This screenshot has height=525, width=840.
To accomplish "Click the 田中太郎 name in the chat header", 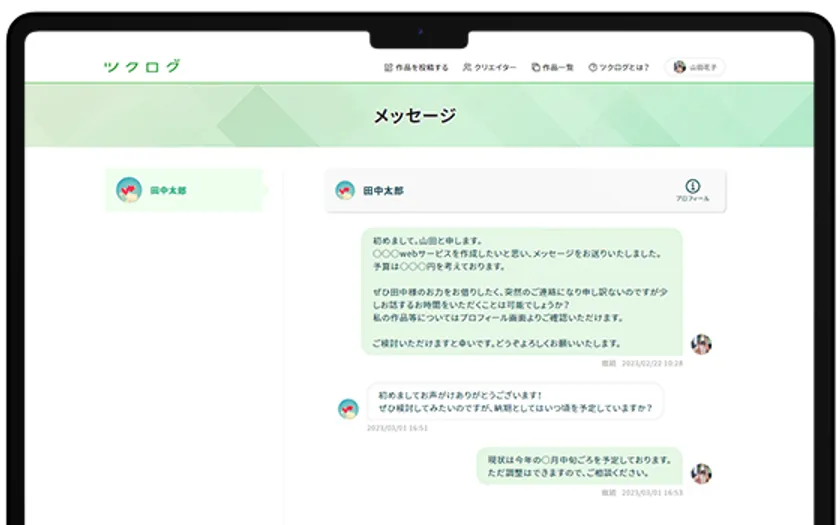I will coord(384,190).
